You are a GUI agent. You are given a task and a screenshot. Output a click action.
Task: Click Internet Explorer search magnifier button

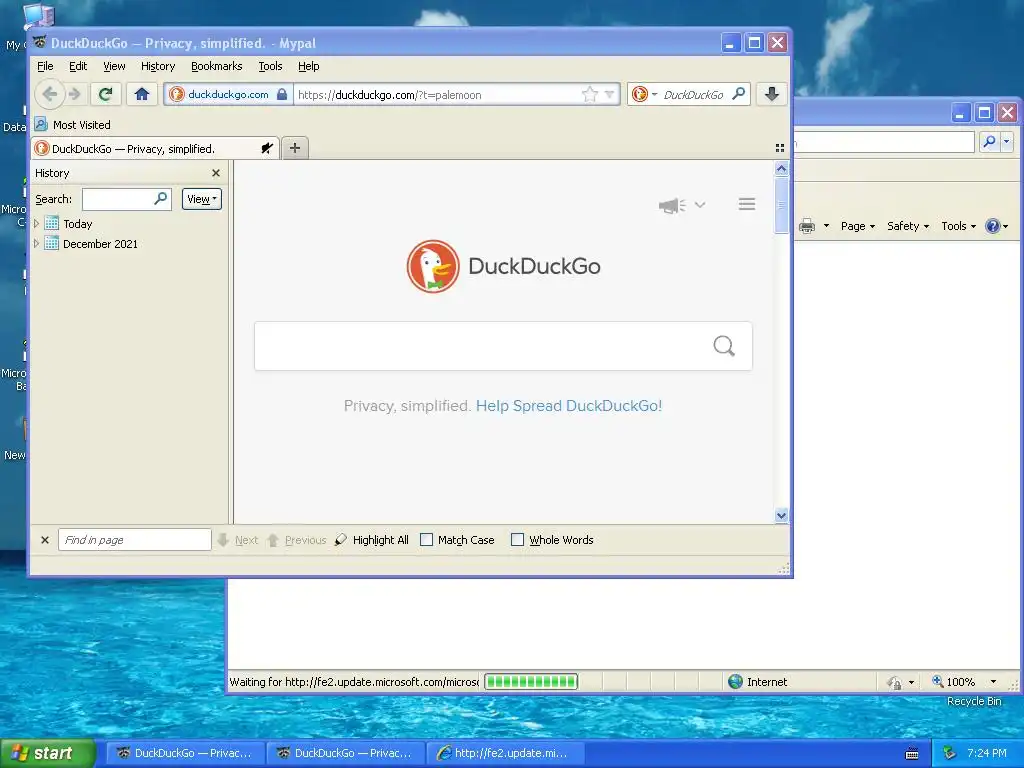tap(990, 141)
